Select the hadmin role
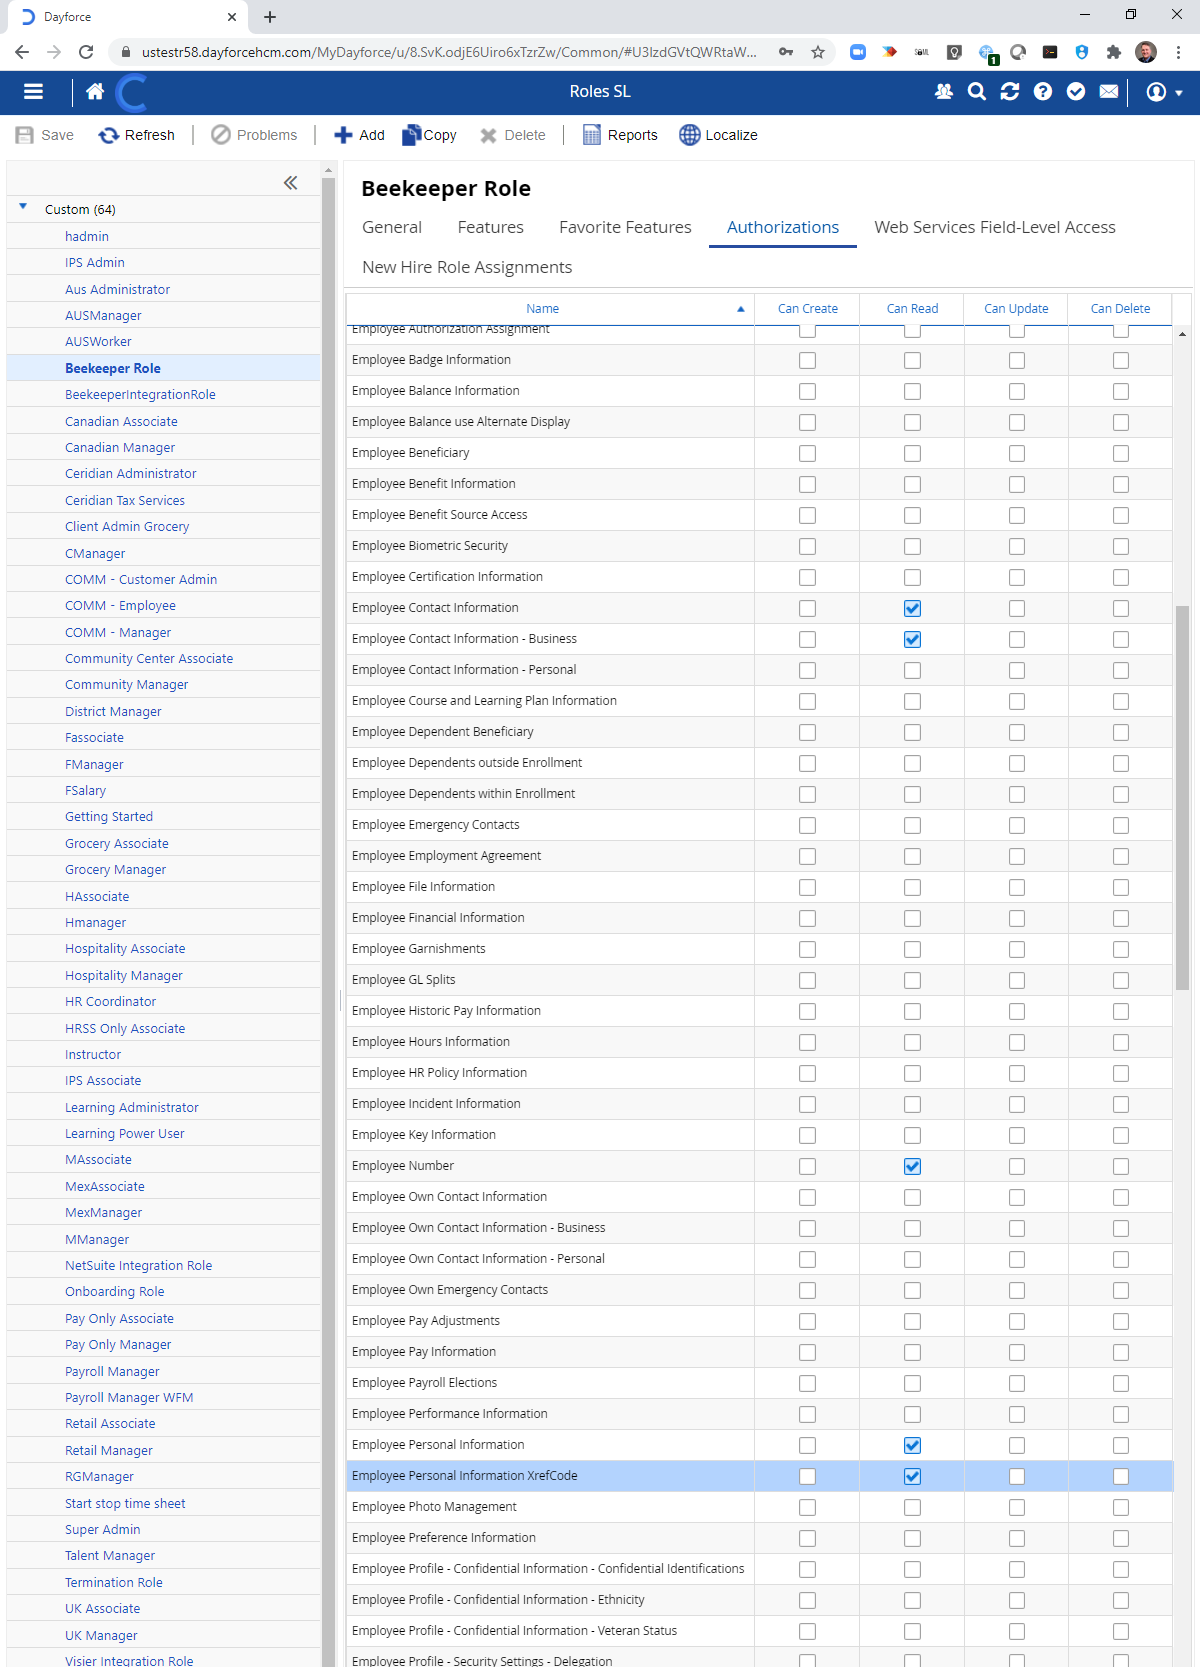1200x1667 pixels. tap(87, 236)
